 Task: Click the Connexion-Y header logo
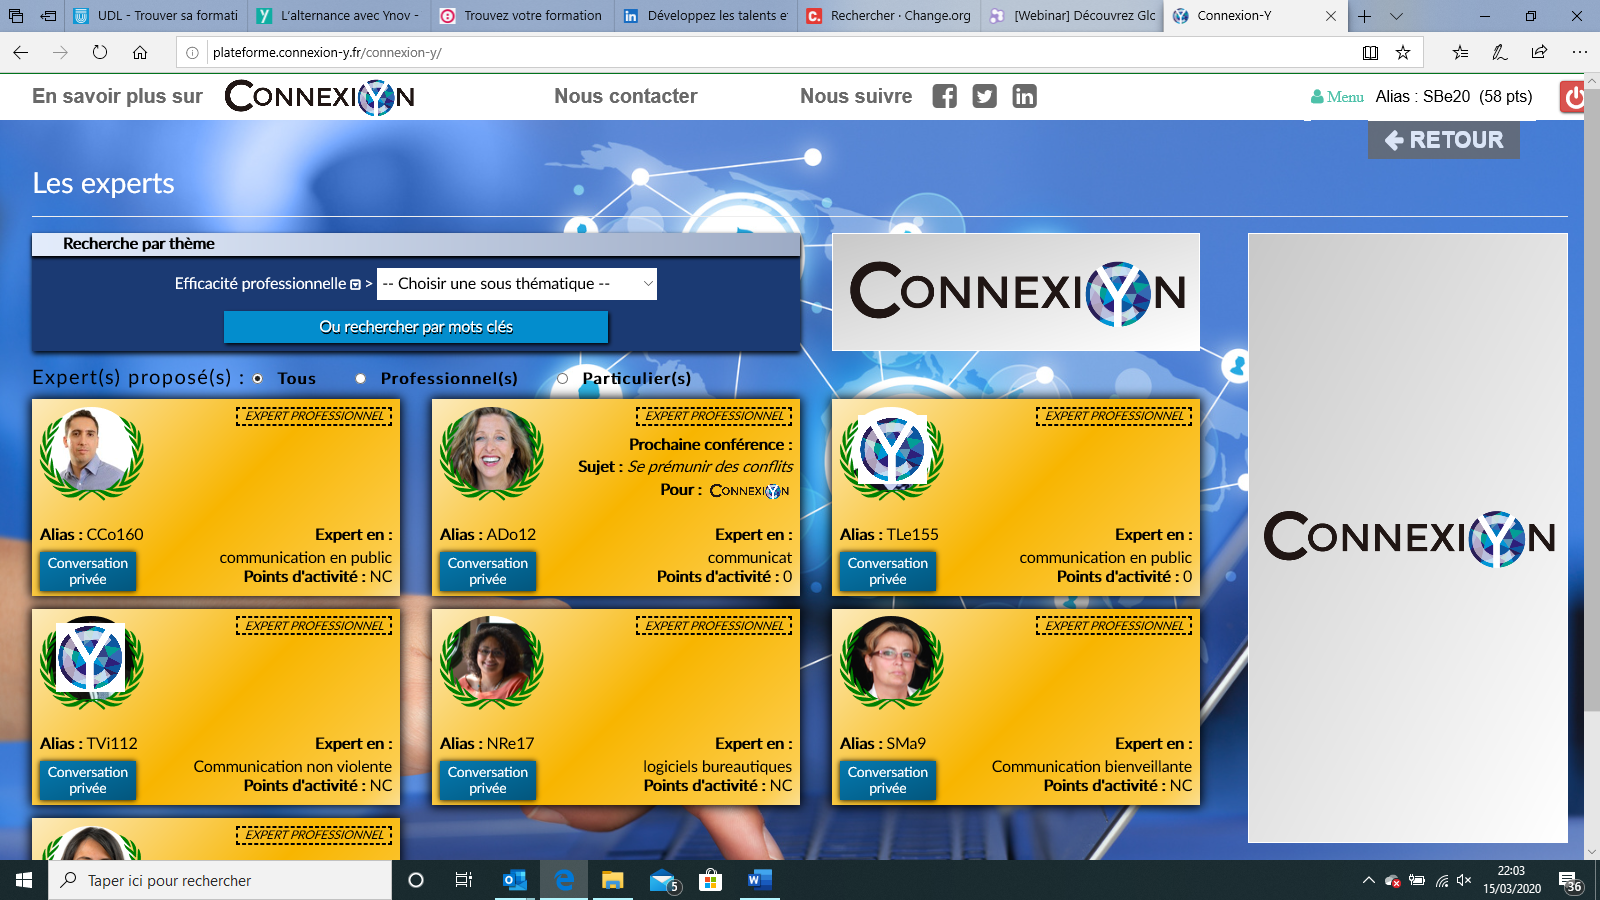pos(320,96)
